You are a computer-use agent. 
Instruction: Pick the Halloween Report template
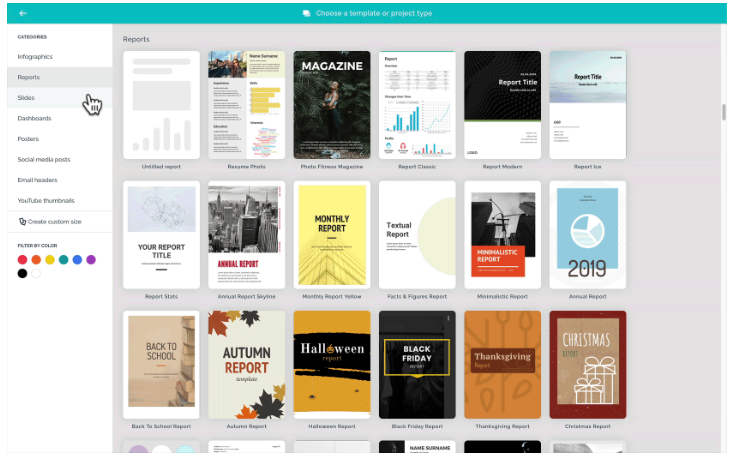(332, 365)
